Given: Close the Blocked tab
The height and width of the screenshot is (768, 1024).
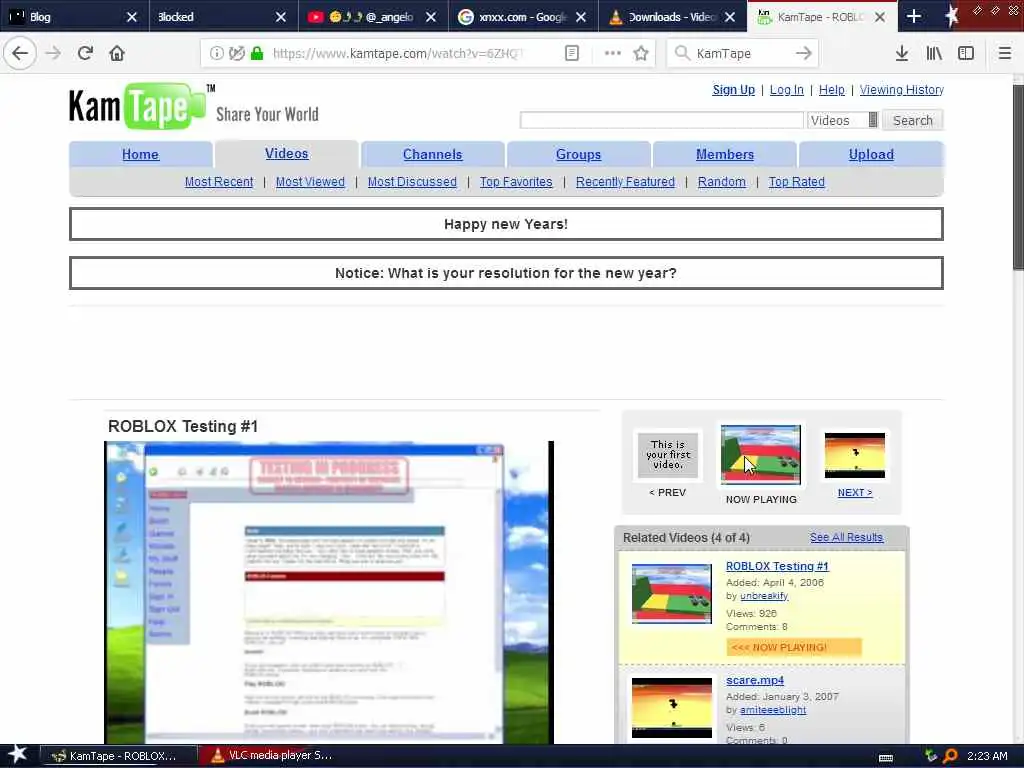Looking at the screenshot, I should [x=281, y=17].
